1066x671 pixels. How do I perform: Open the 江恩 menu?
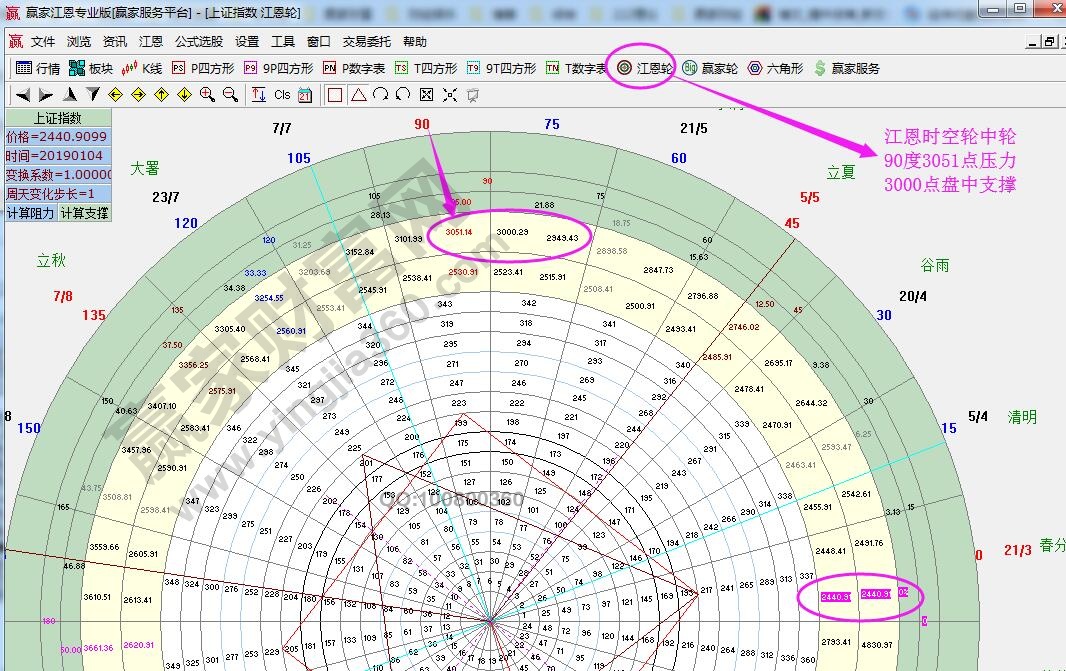(151, 41)
